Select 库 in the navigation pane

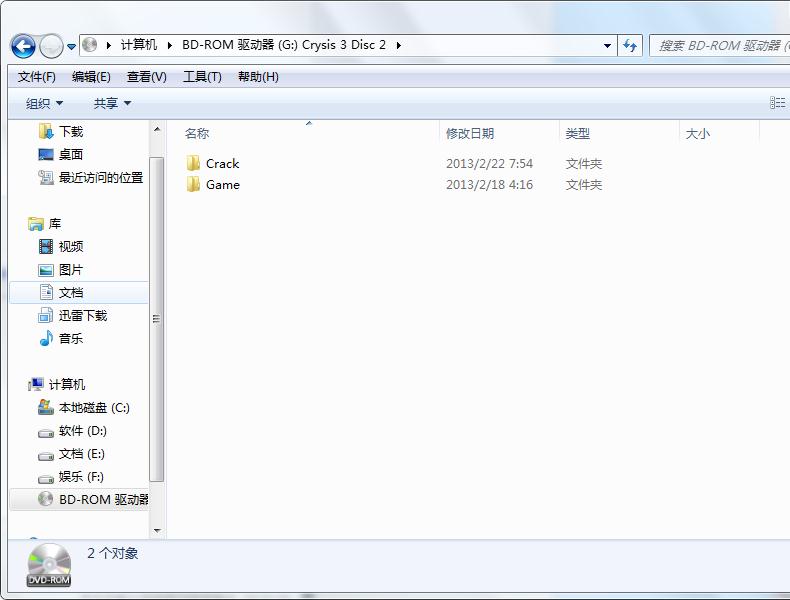coord(54,223)
